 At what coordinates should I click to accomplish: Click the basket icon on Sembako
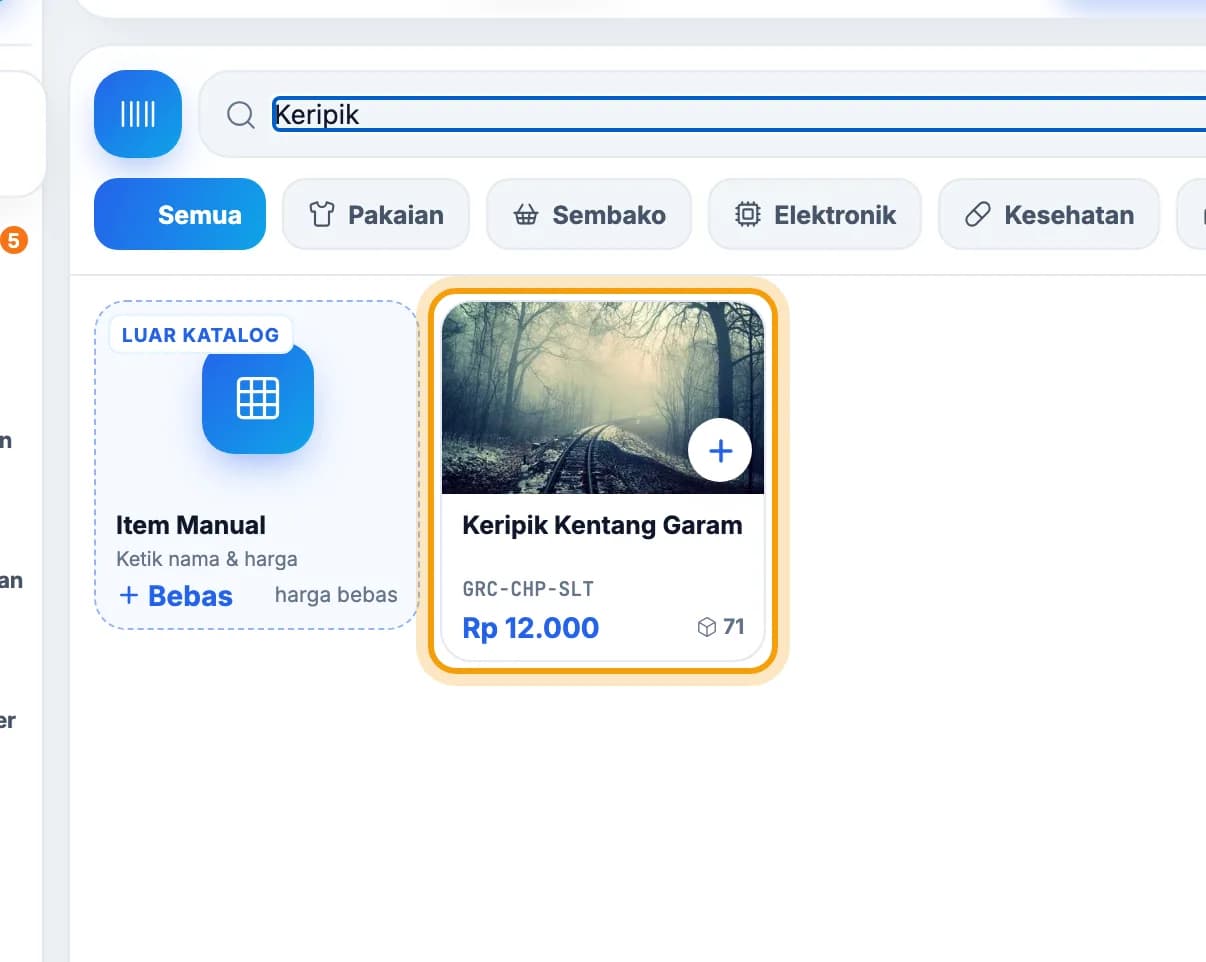point(526,214)
